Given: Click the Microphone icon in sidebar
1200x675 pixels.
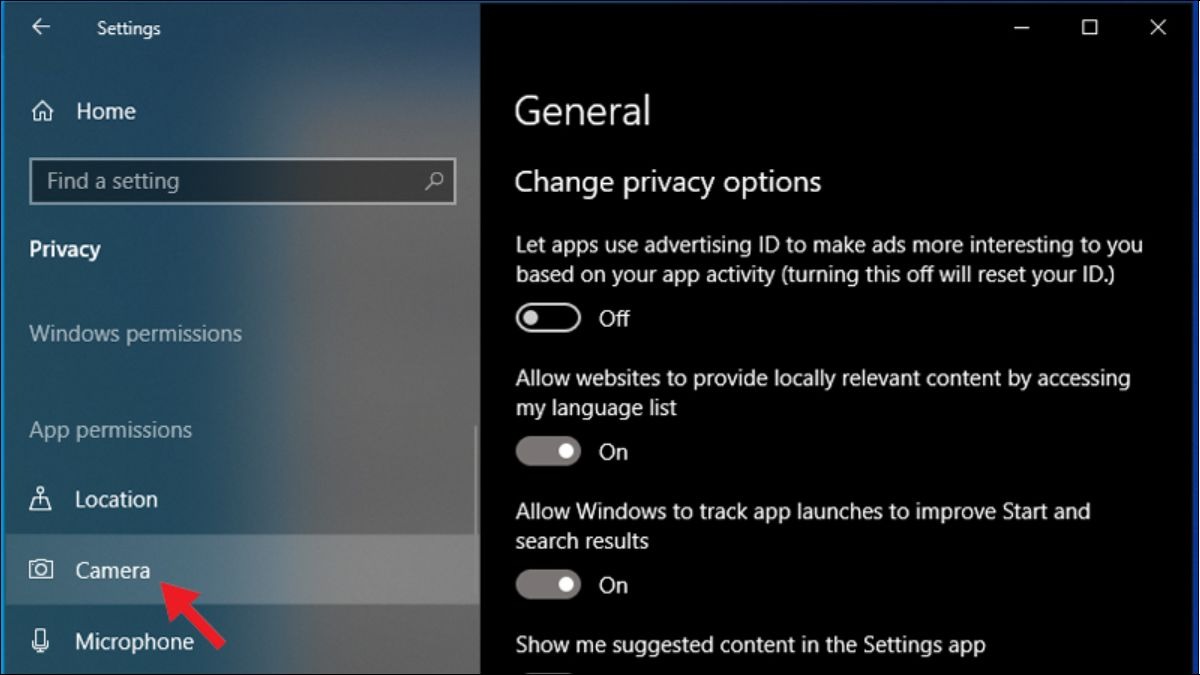Looking at the screenshot, I should pos(41,640).
